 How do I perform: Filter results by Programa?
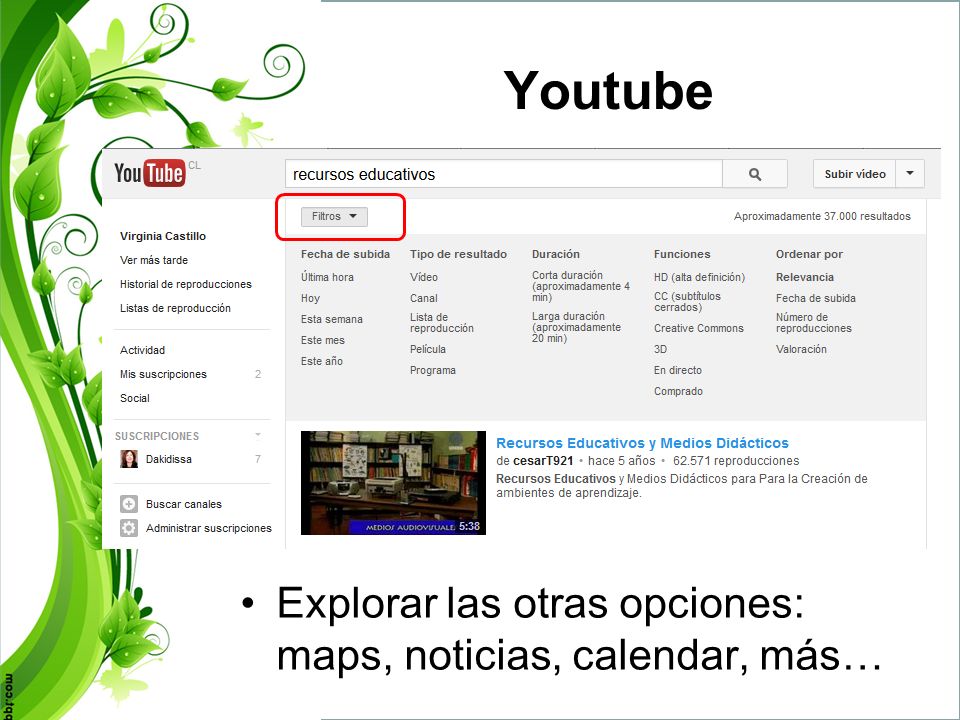click(433, 370)
